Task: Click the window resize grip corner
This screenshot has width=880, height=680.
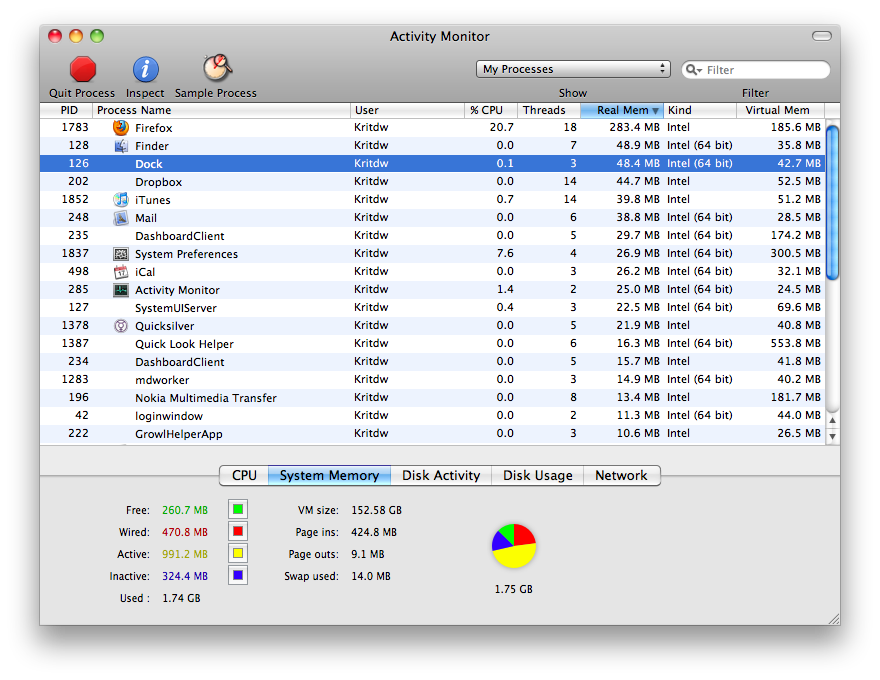Action: 834,619
